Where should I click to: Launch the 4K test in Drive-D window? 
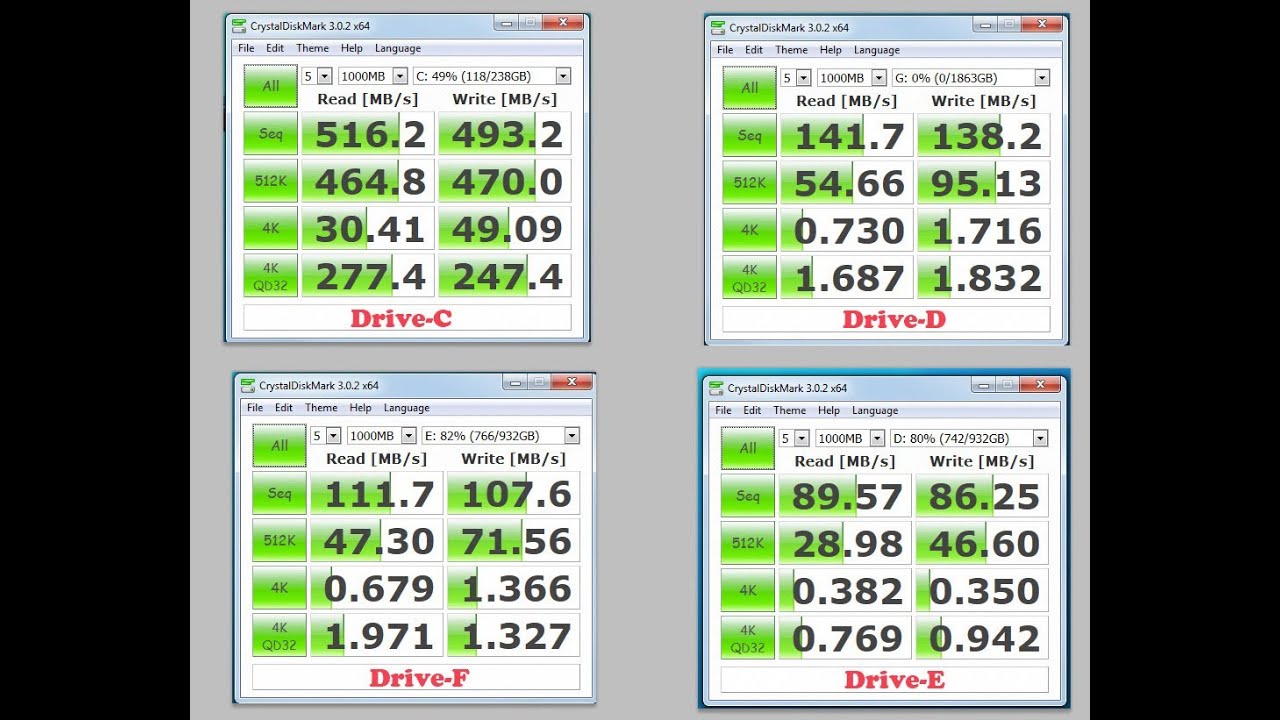click(x=749, y=230)
